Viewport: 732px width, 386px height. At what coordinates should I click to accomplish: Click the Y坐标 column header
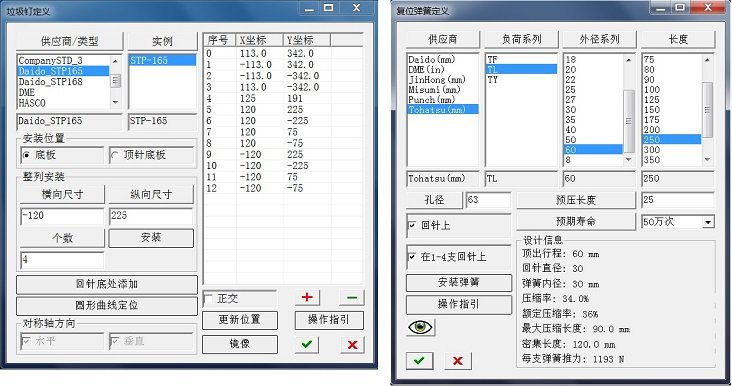[x=306, y=40]
